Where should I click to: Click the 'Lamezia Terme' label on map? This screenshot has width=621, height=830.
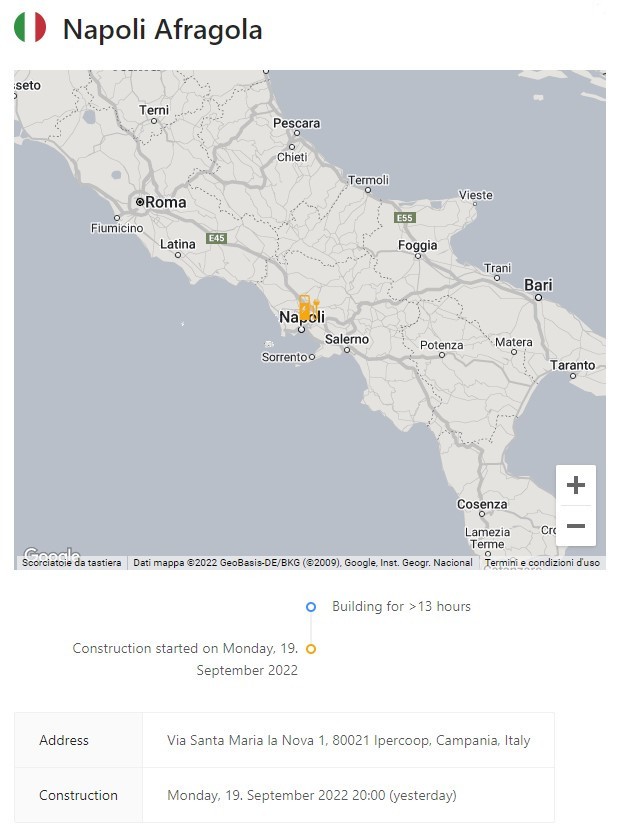pyautogui.click(x=488, y=538)
